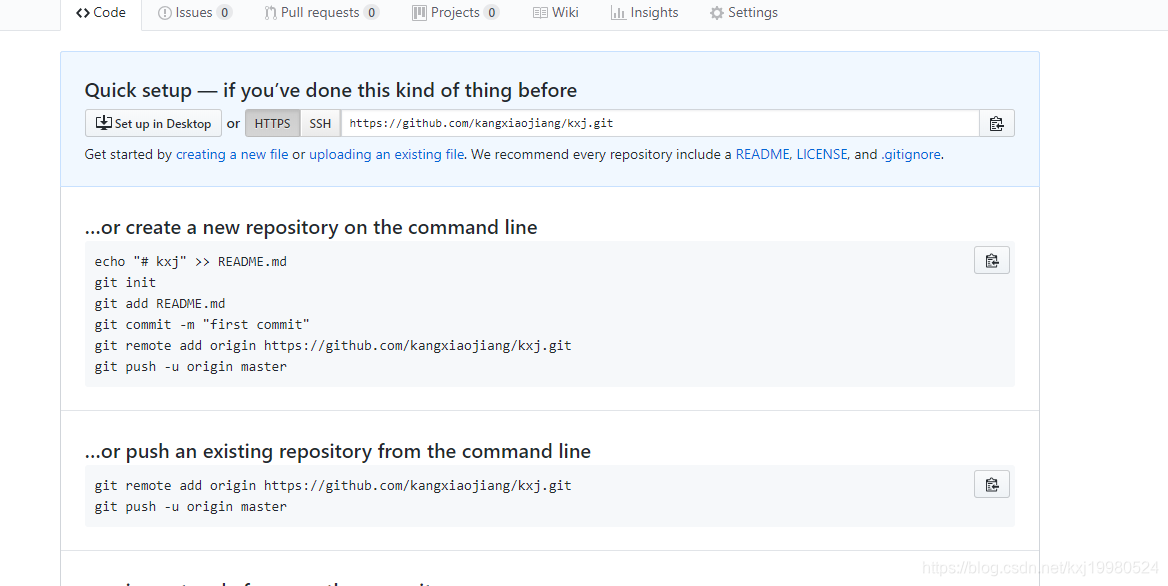The height and width of the screenshot is (586, 1168).
Task: Select the HTTPS protocol option
Action: point(273,124)
